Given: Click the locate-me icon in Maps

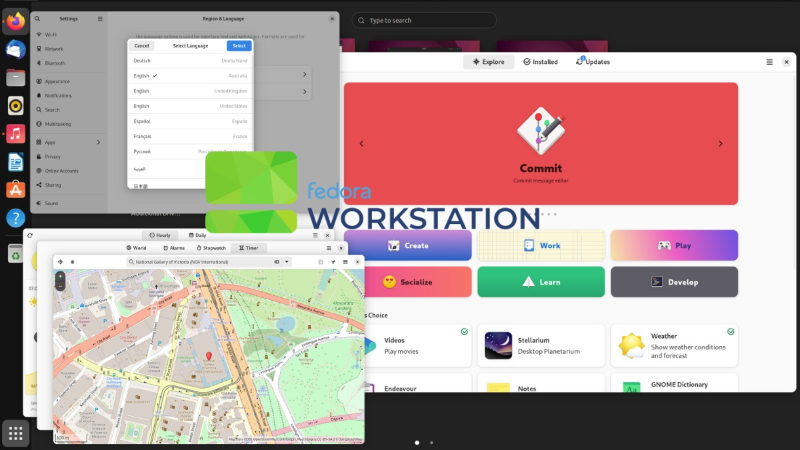Looking at the screenshot, I should coord(60,262).
